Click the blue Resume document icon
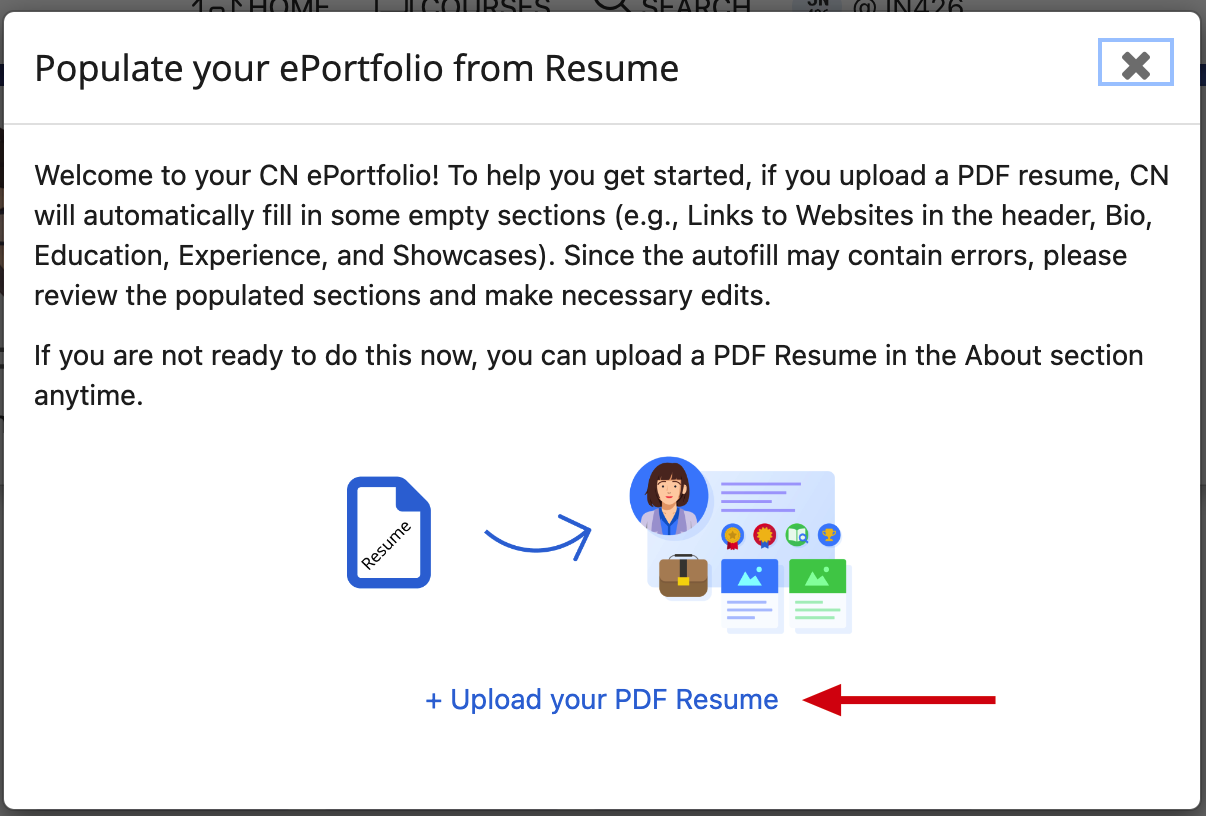Screen dimensions: 1206x816 click(x=389, y=532)
